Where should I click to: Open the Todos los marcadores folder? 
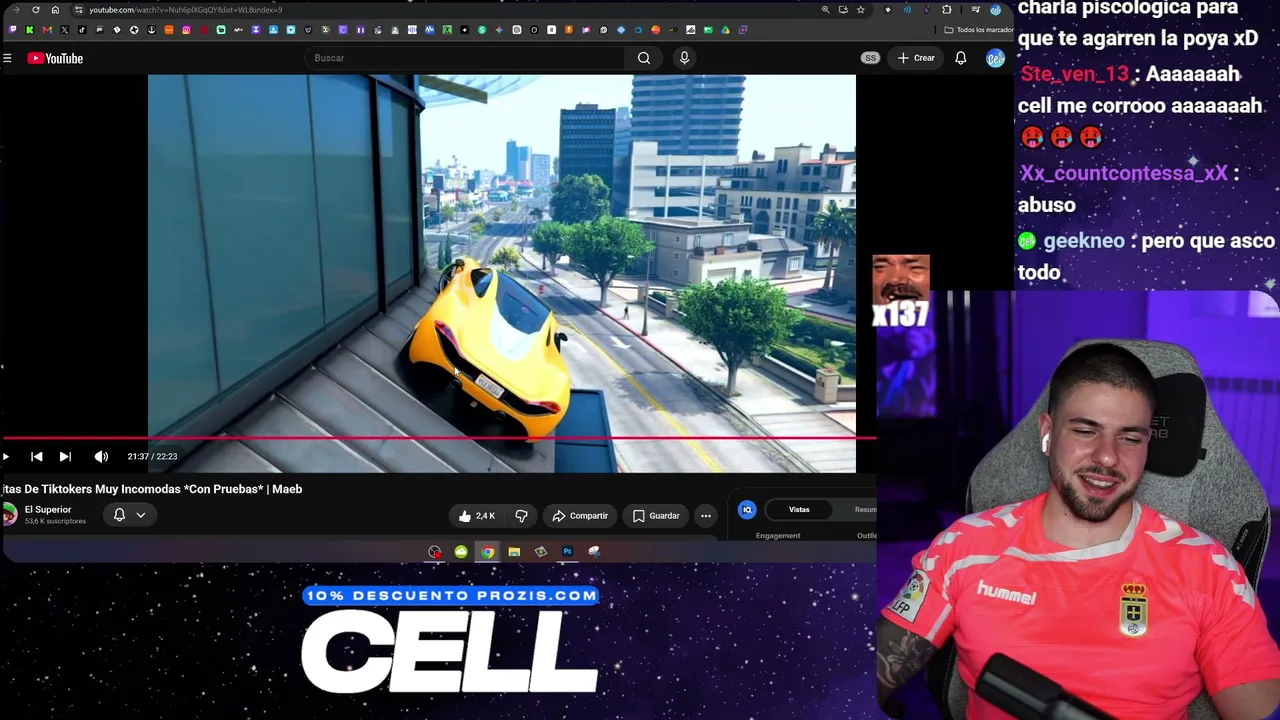(978, 30)
